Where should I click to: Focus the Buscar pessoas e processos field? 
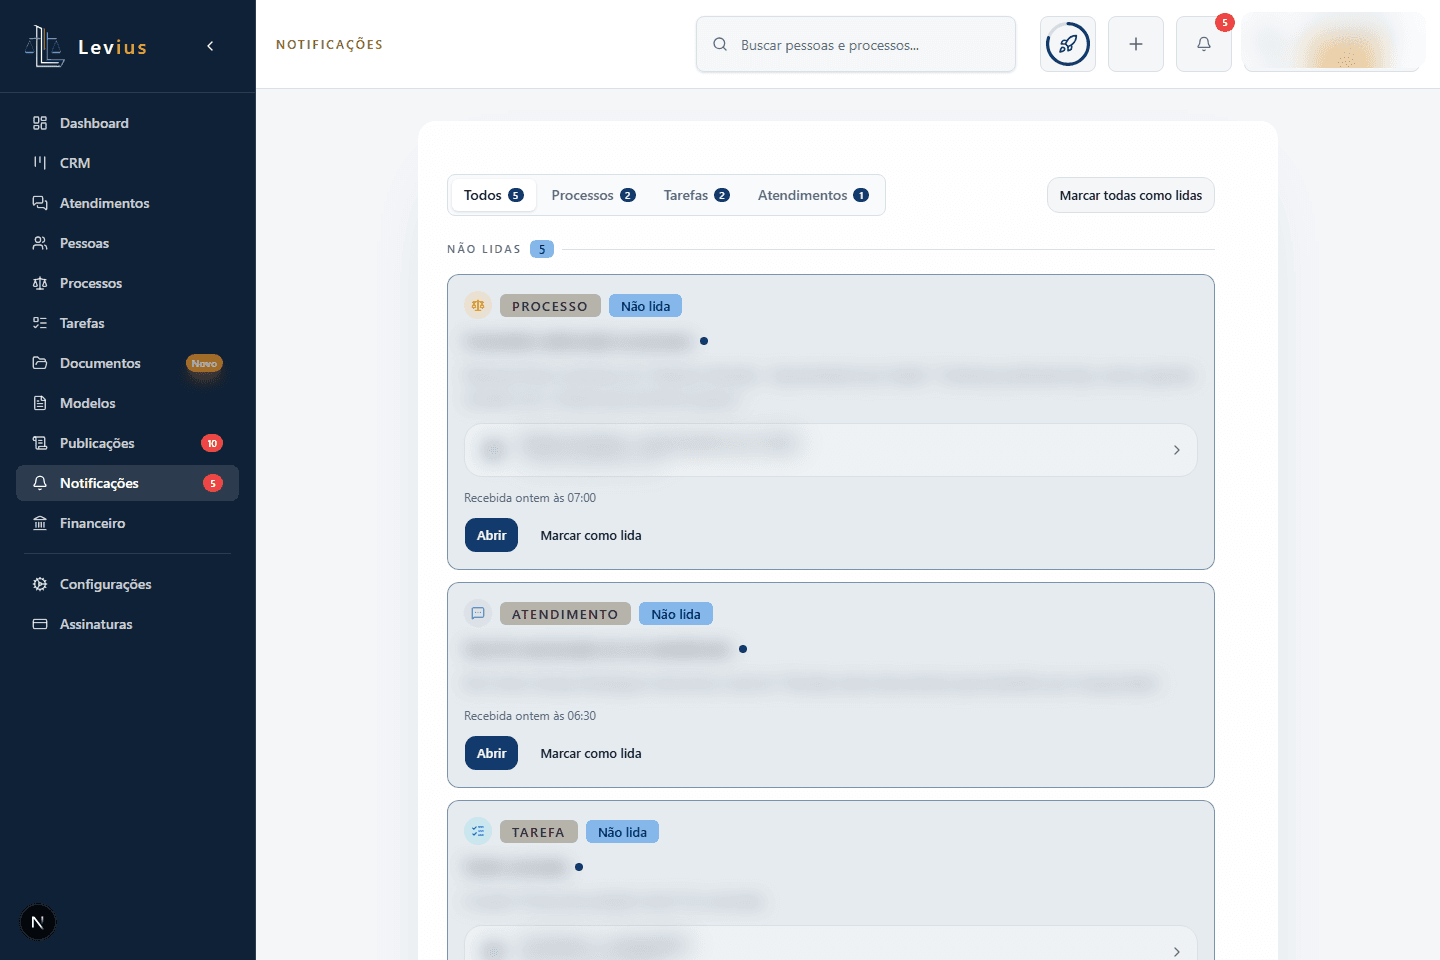(856, 44)
